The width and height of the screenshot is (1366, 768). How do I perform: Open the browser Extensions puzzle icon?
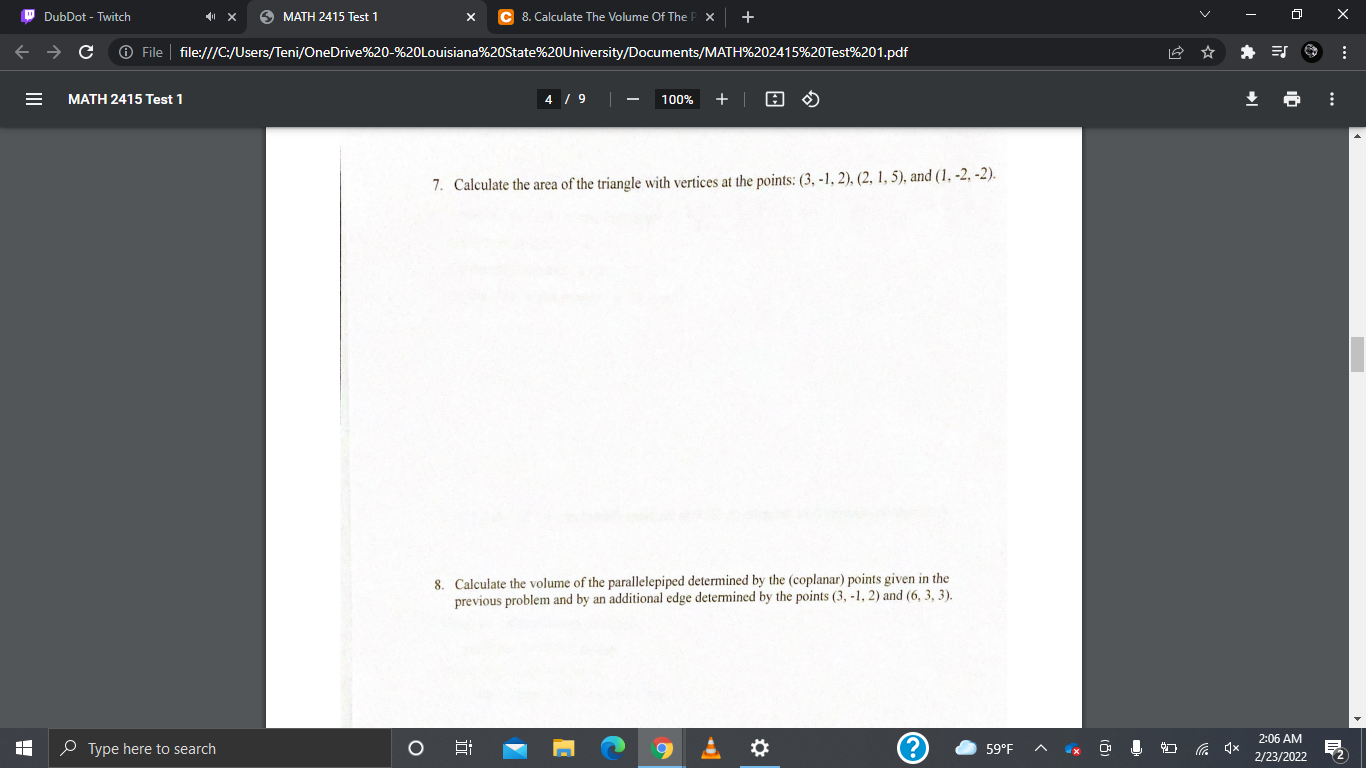tap(1248, 52)
